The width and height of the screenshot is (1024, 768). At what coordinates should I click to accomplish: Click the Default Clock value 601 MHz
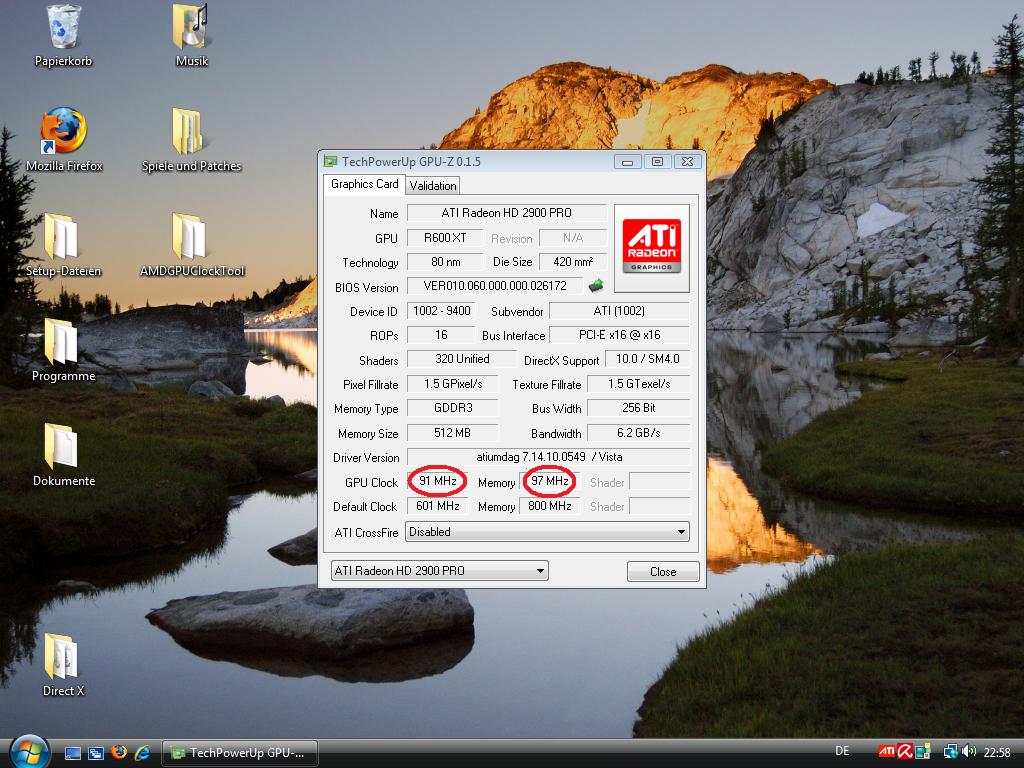438,506
